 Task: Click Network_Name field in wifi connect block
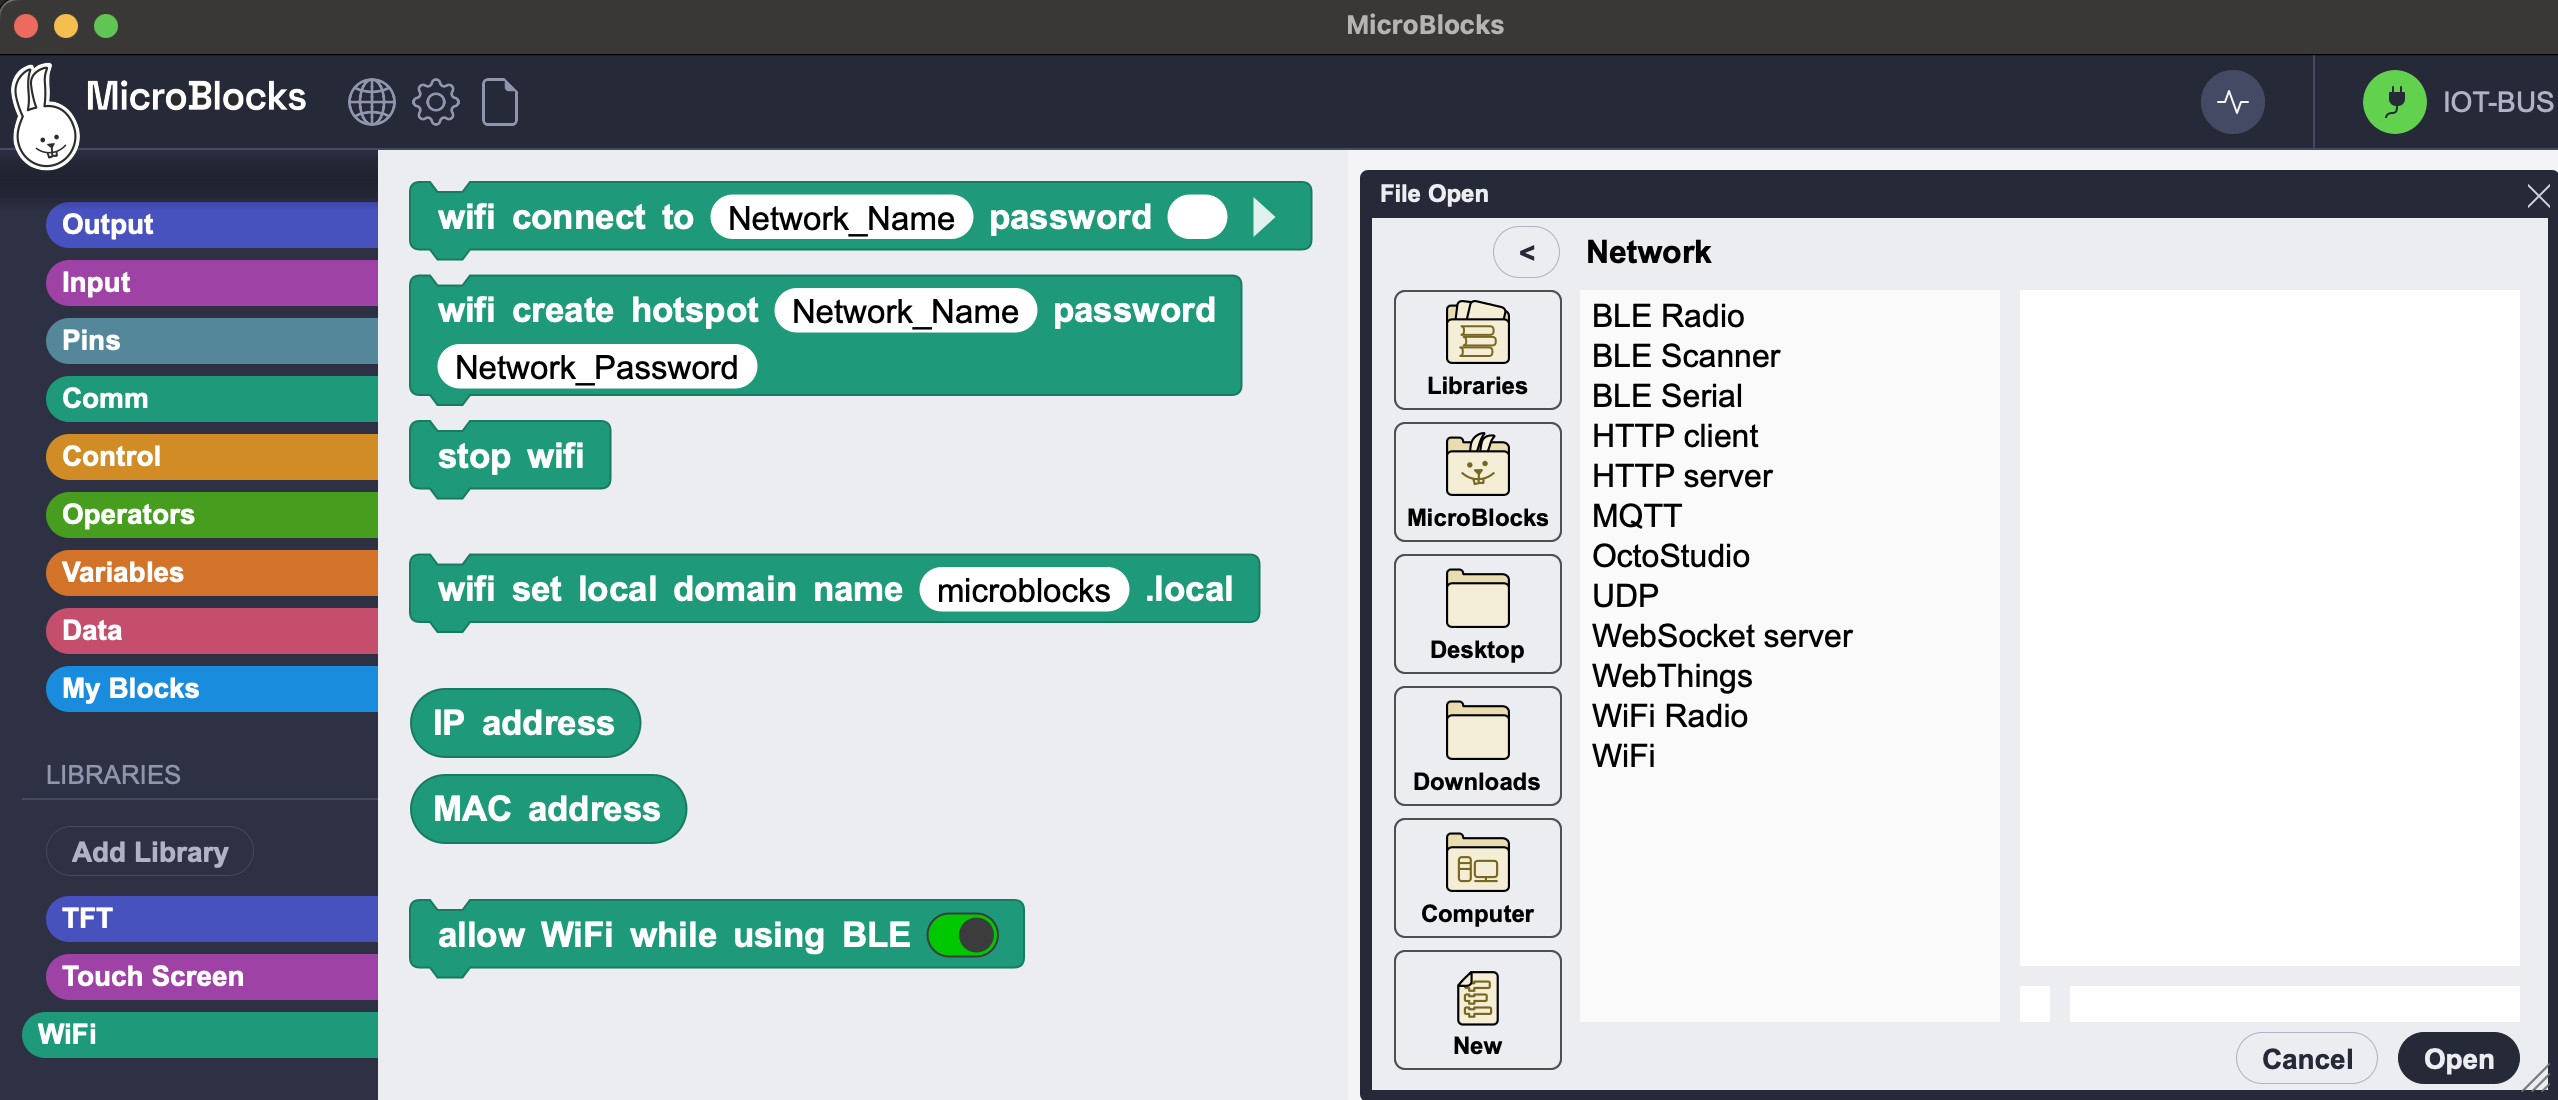(x=841, y=218)
